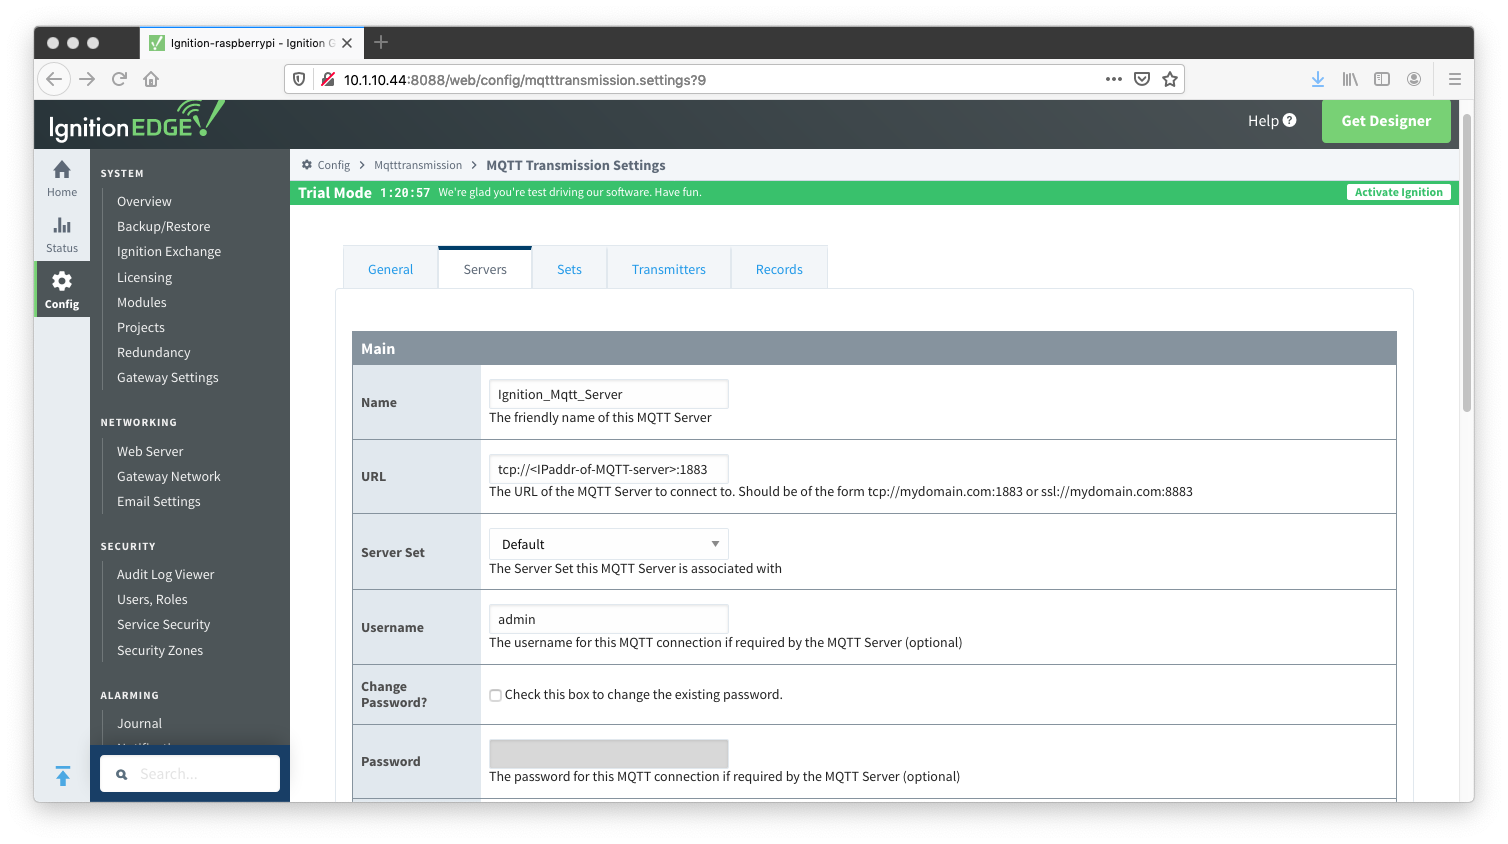Toggle the browser sidebar icon
Viewport: 1508px width, 844px height.
click(1382, 79)
